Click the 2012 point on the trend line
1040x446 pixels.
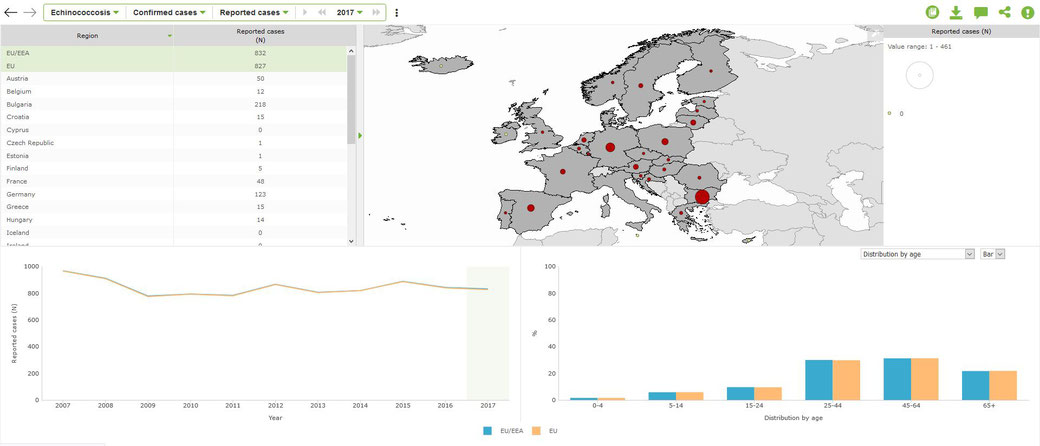pyautogui.click(x=275, y=284)
